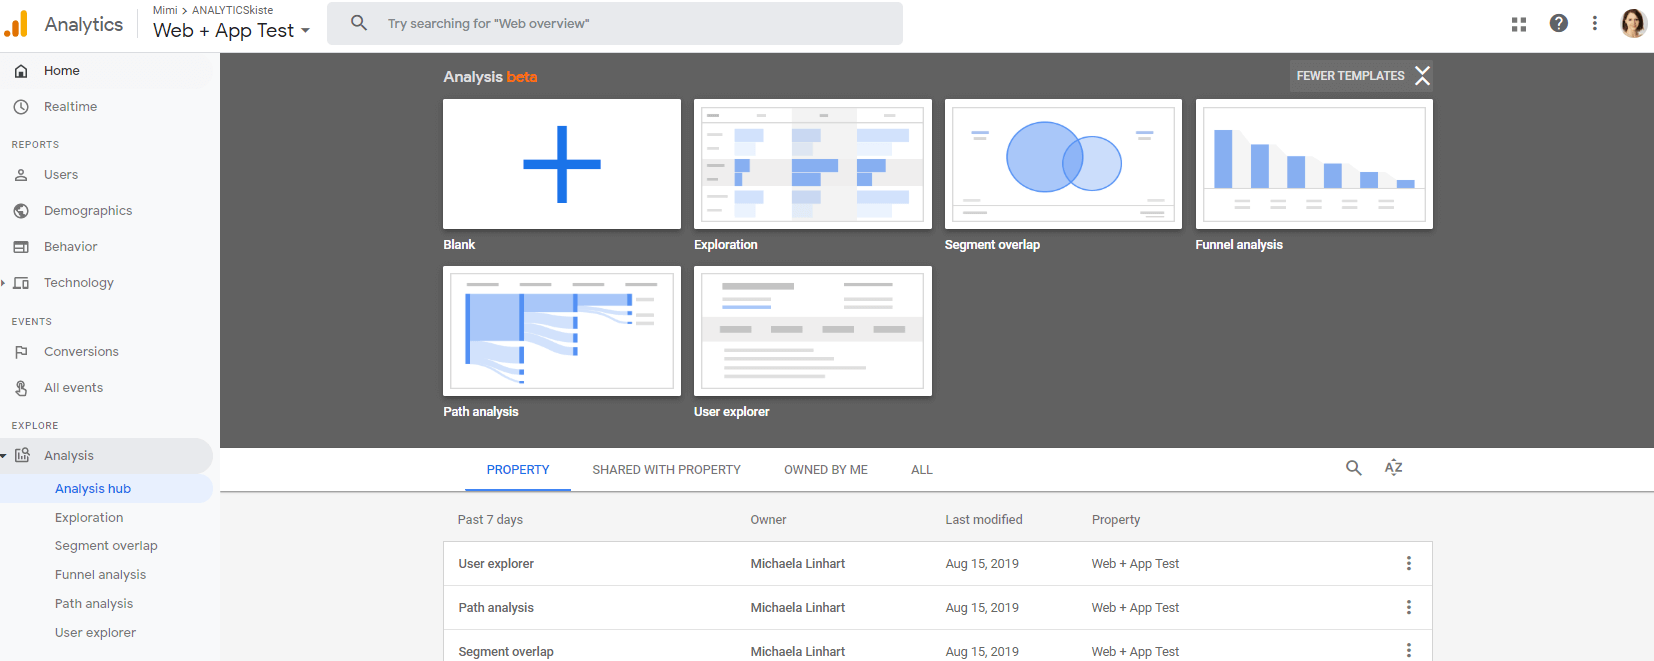Image resolution: width=1654 pixels, height=661 pixels.
Task: Click the search icon above the analyses table
Action: [x=1353, y=468]
